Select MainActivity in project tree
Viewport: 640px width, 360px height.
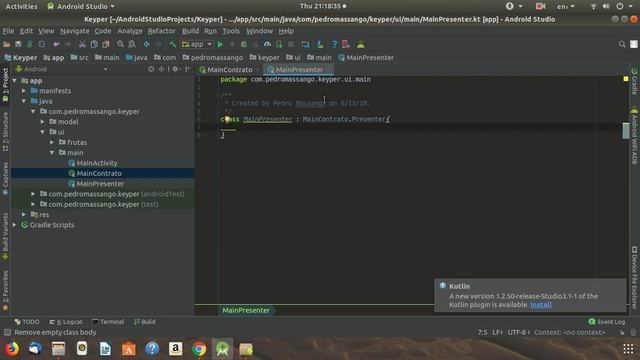coord(97,163)
